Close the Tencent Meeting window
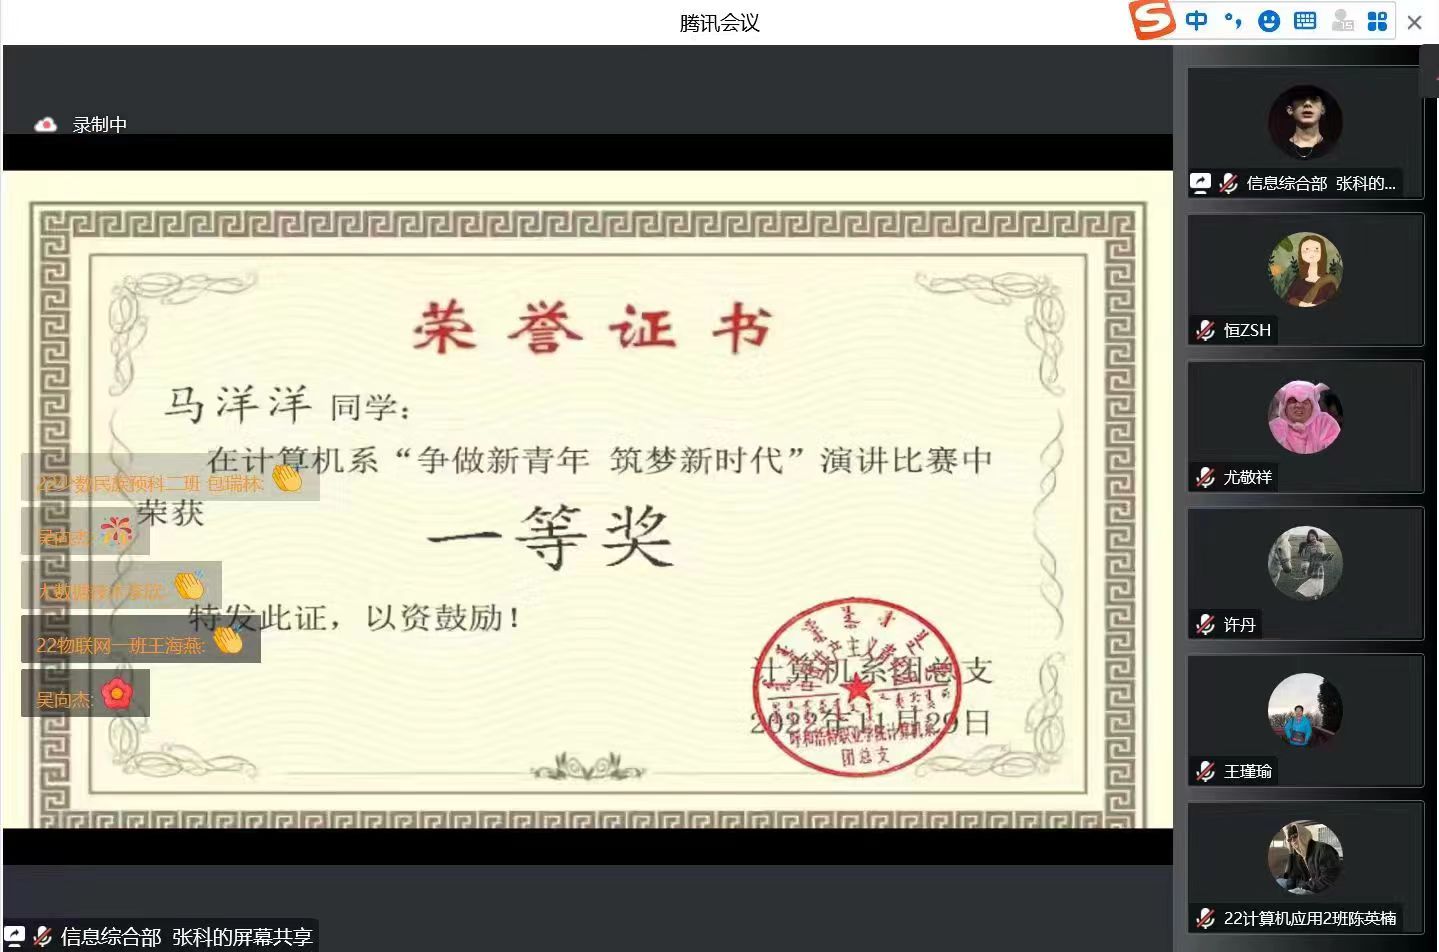Screen dimensions: 1439x952 [1414, 22]
